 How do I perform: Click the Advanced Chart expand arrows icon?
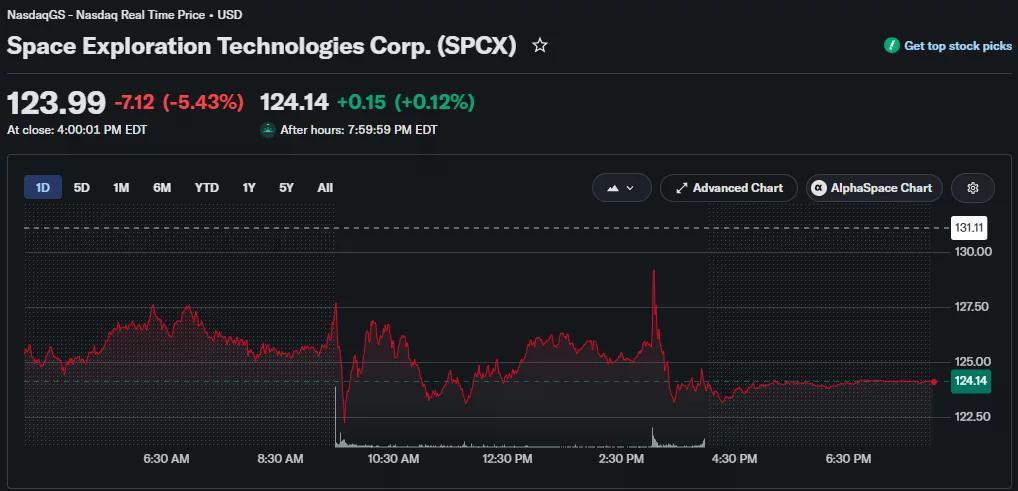(681, 188)
